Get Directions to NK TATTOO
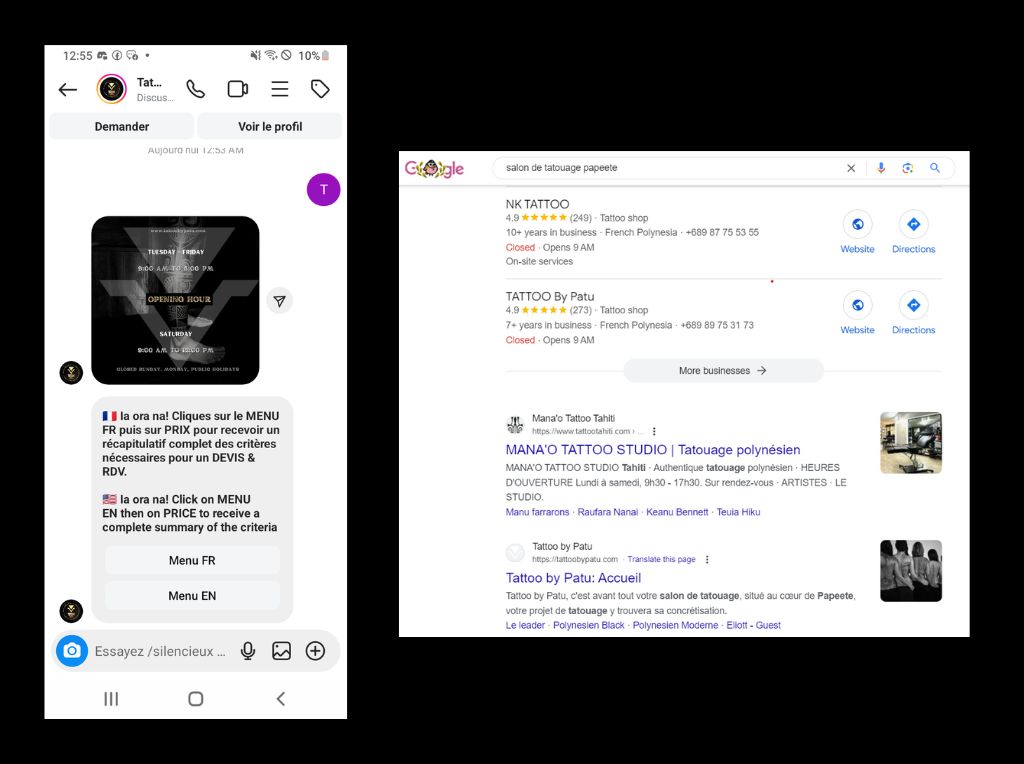The height and width of the screenshot is (764, 1024). (914, 232)
